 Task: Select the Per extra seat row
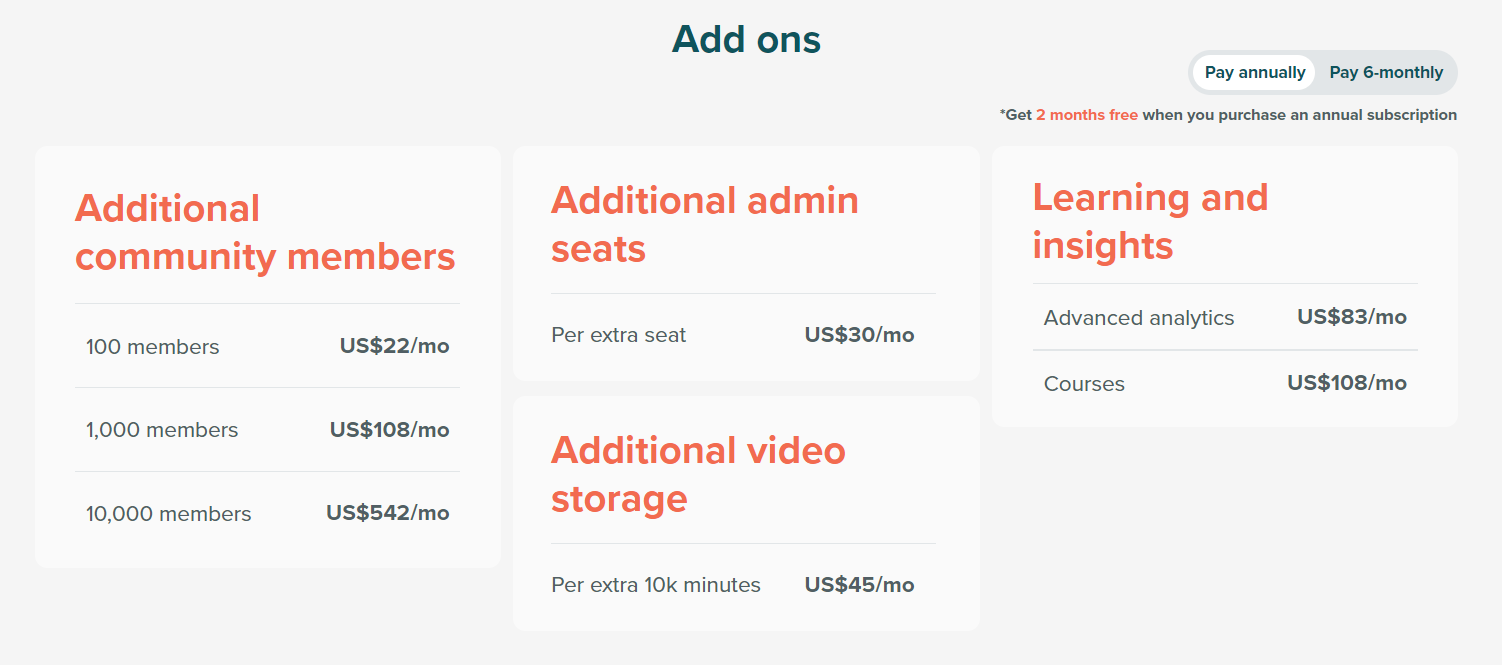(x=618, y=335)
